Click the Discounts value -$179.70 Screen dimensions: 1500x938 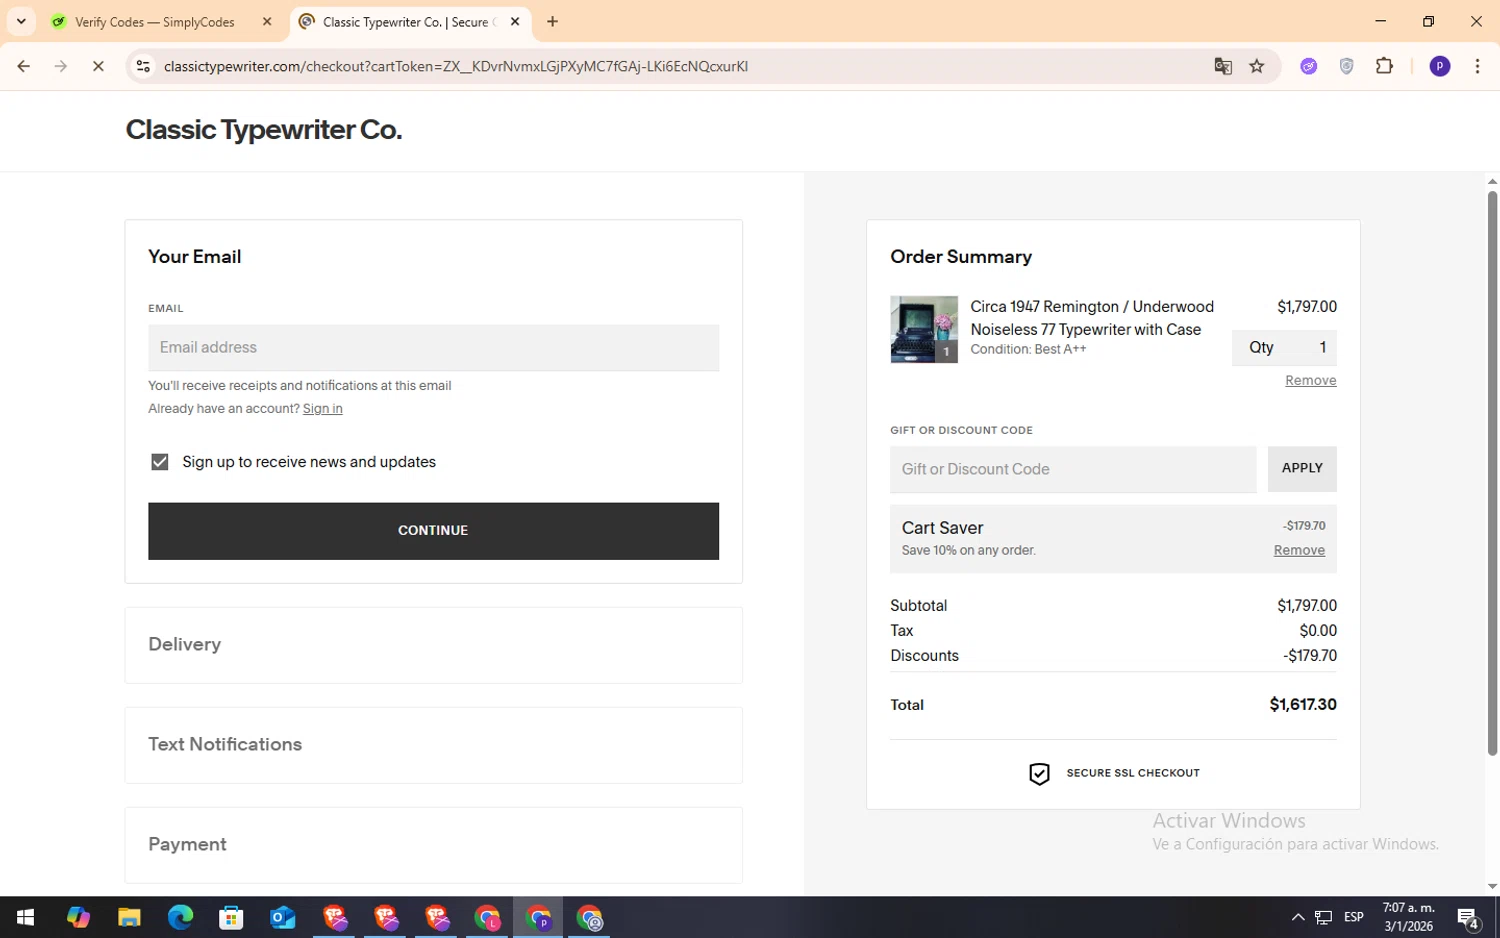[1310, 656]
